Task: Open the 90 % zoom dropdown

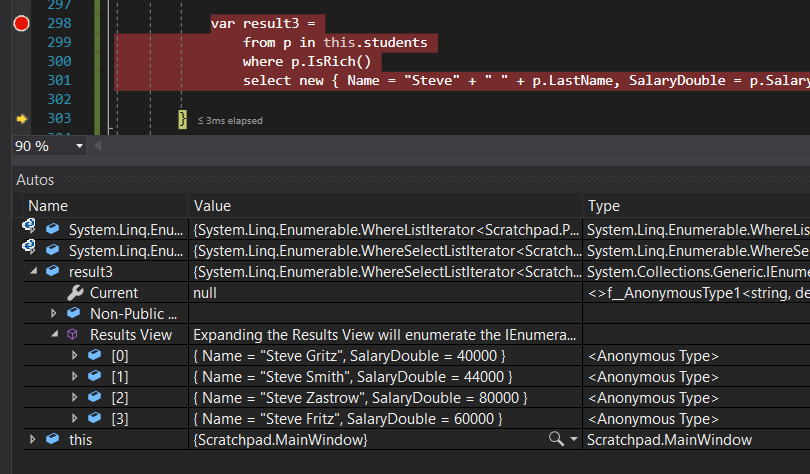Action: (x=79, y=146)
